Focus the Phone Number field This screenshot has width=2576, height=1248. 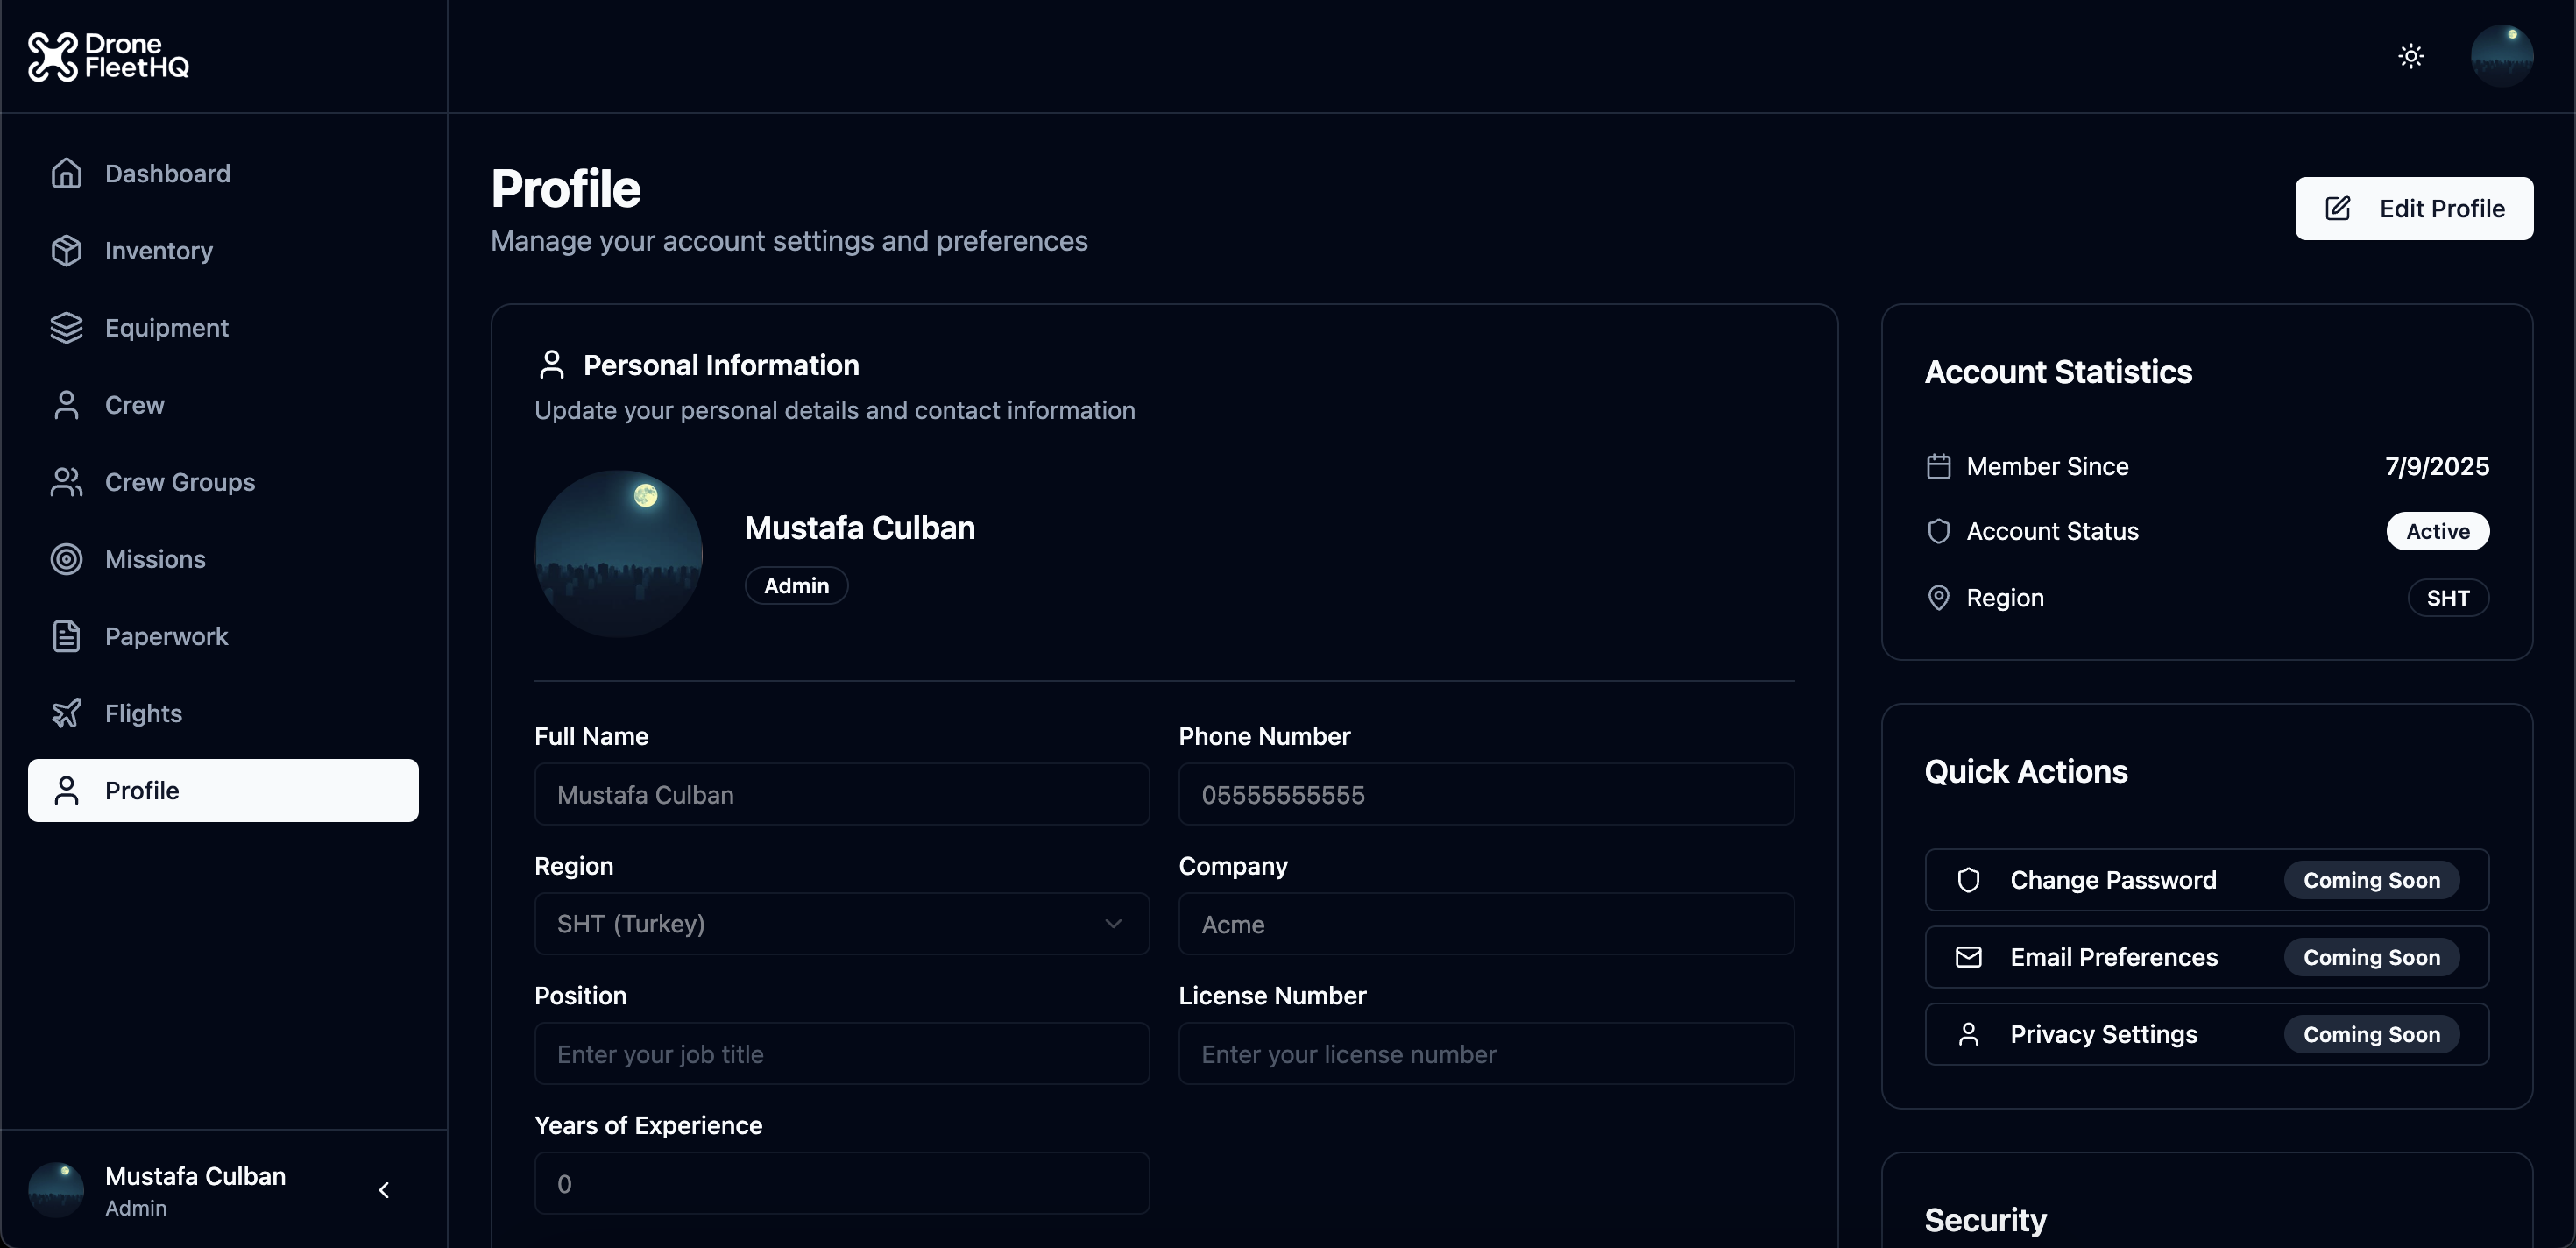pos(1486,794)
